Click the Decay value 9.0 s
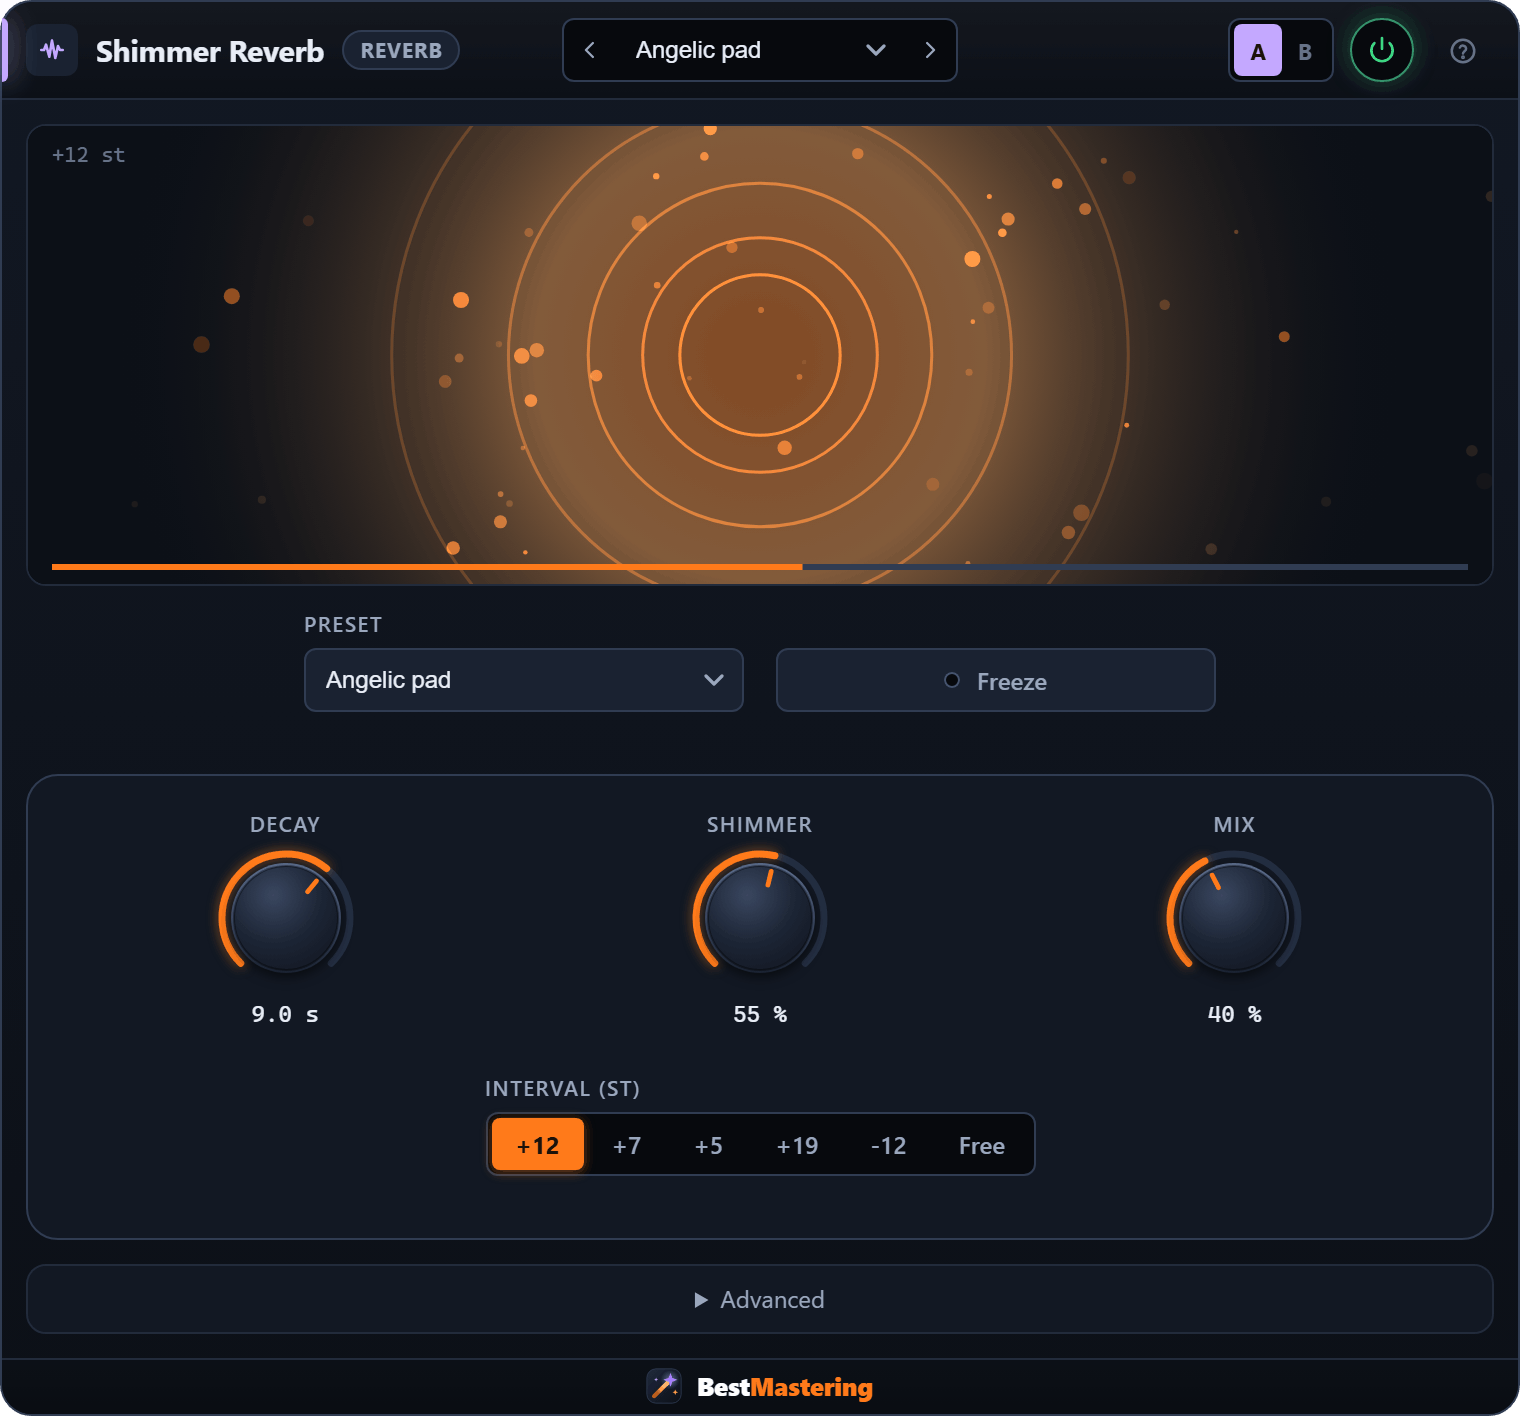Image resolution: width=1520 pixels, height=1416 pixels. coord(285,1014)
